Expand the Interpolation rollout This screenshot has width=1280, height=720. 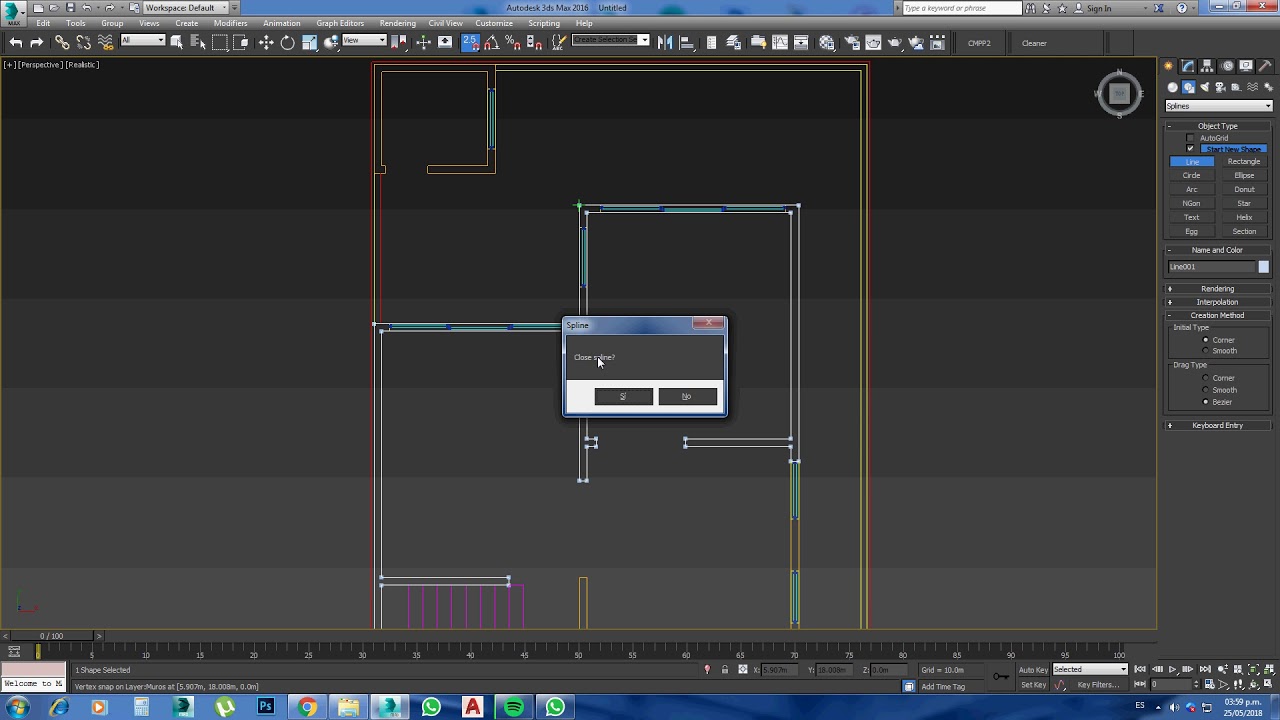[x=1217, y=302]
